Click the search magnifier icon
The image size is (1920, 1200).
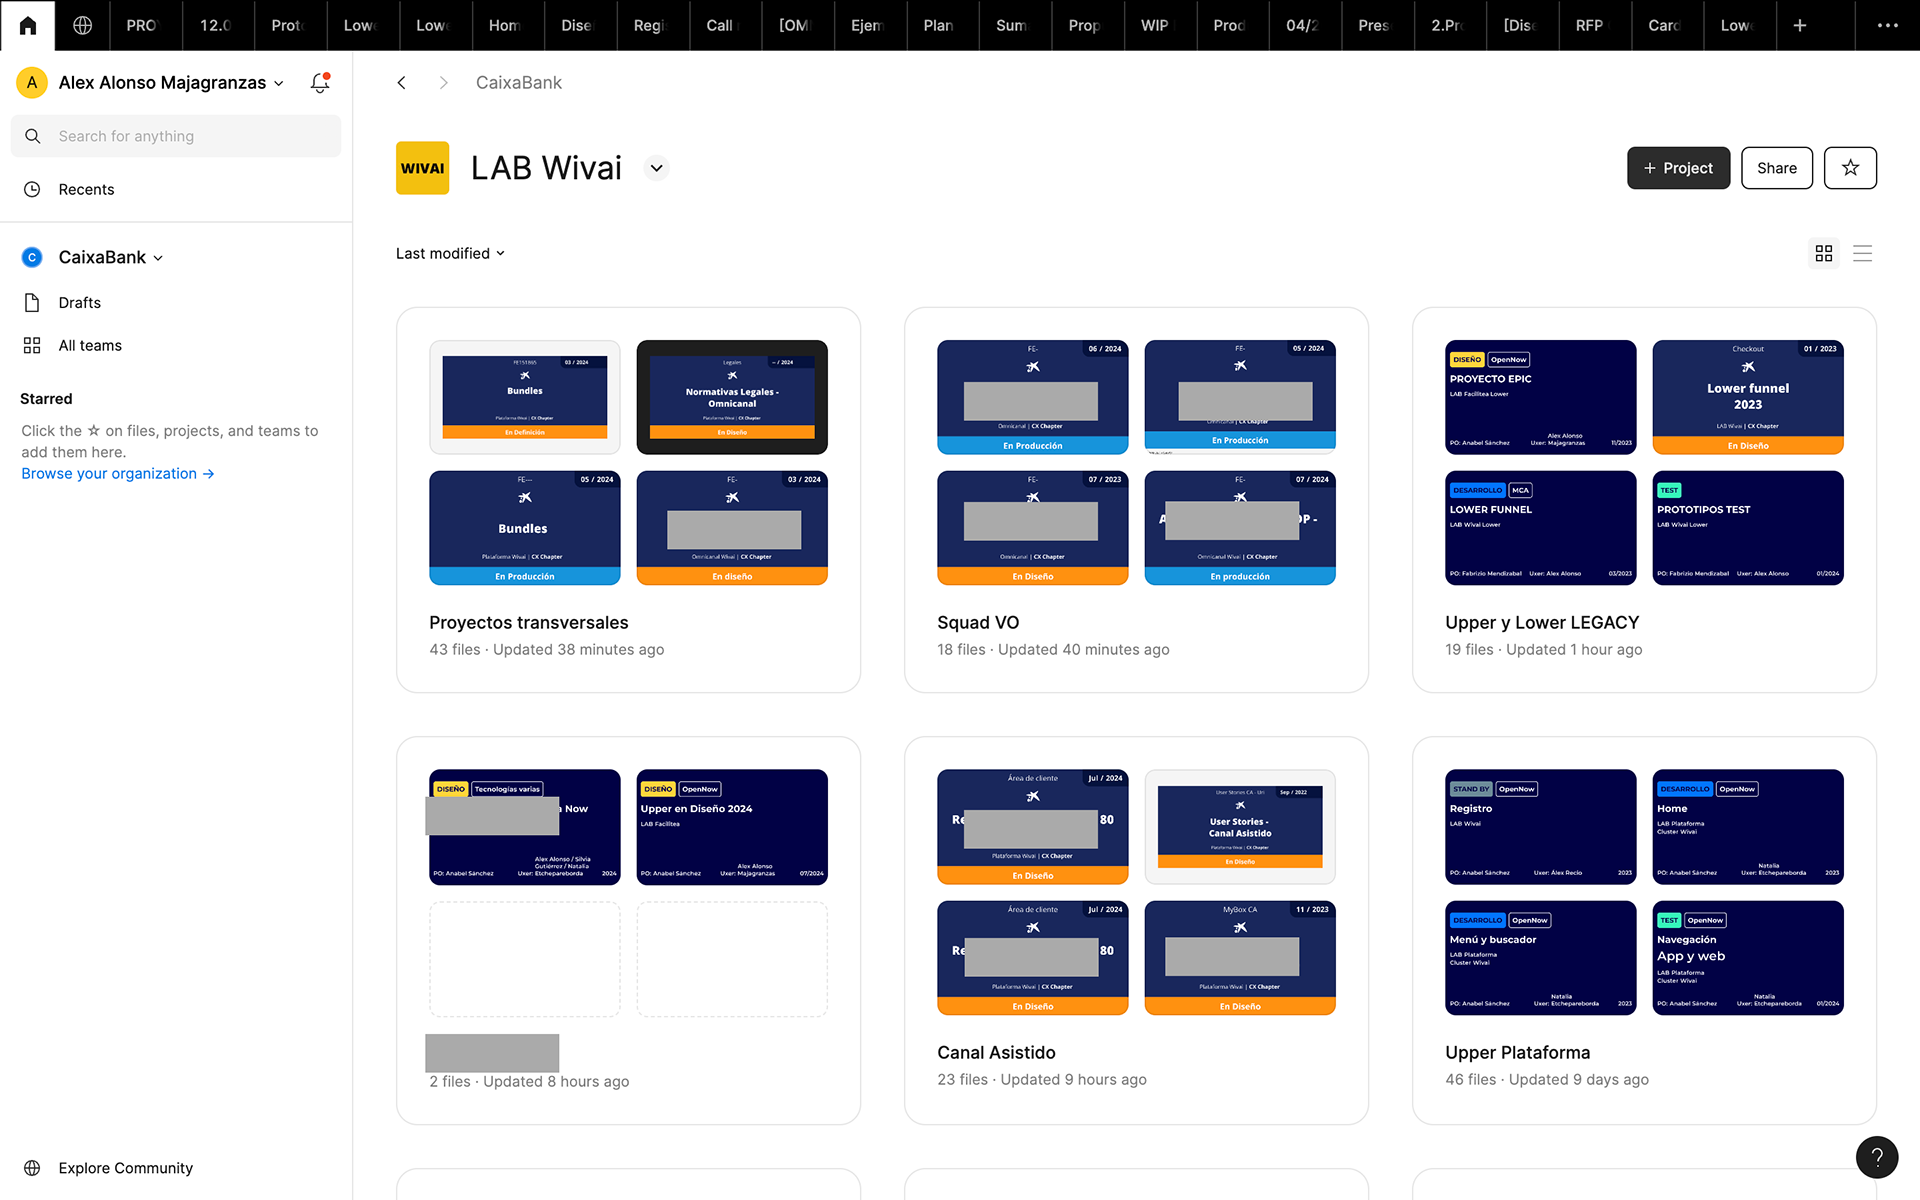33,136
